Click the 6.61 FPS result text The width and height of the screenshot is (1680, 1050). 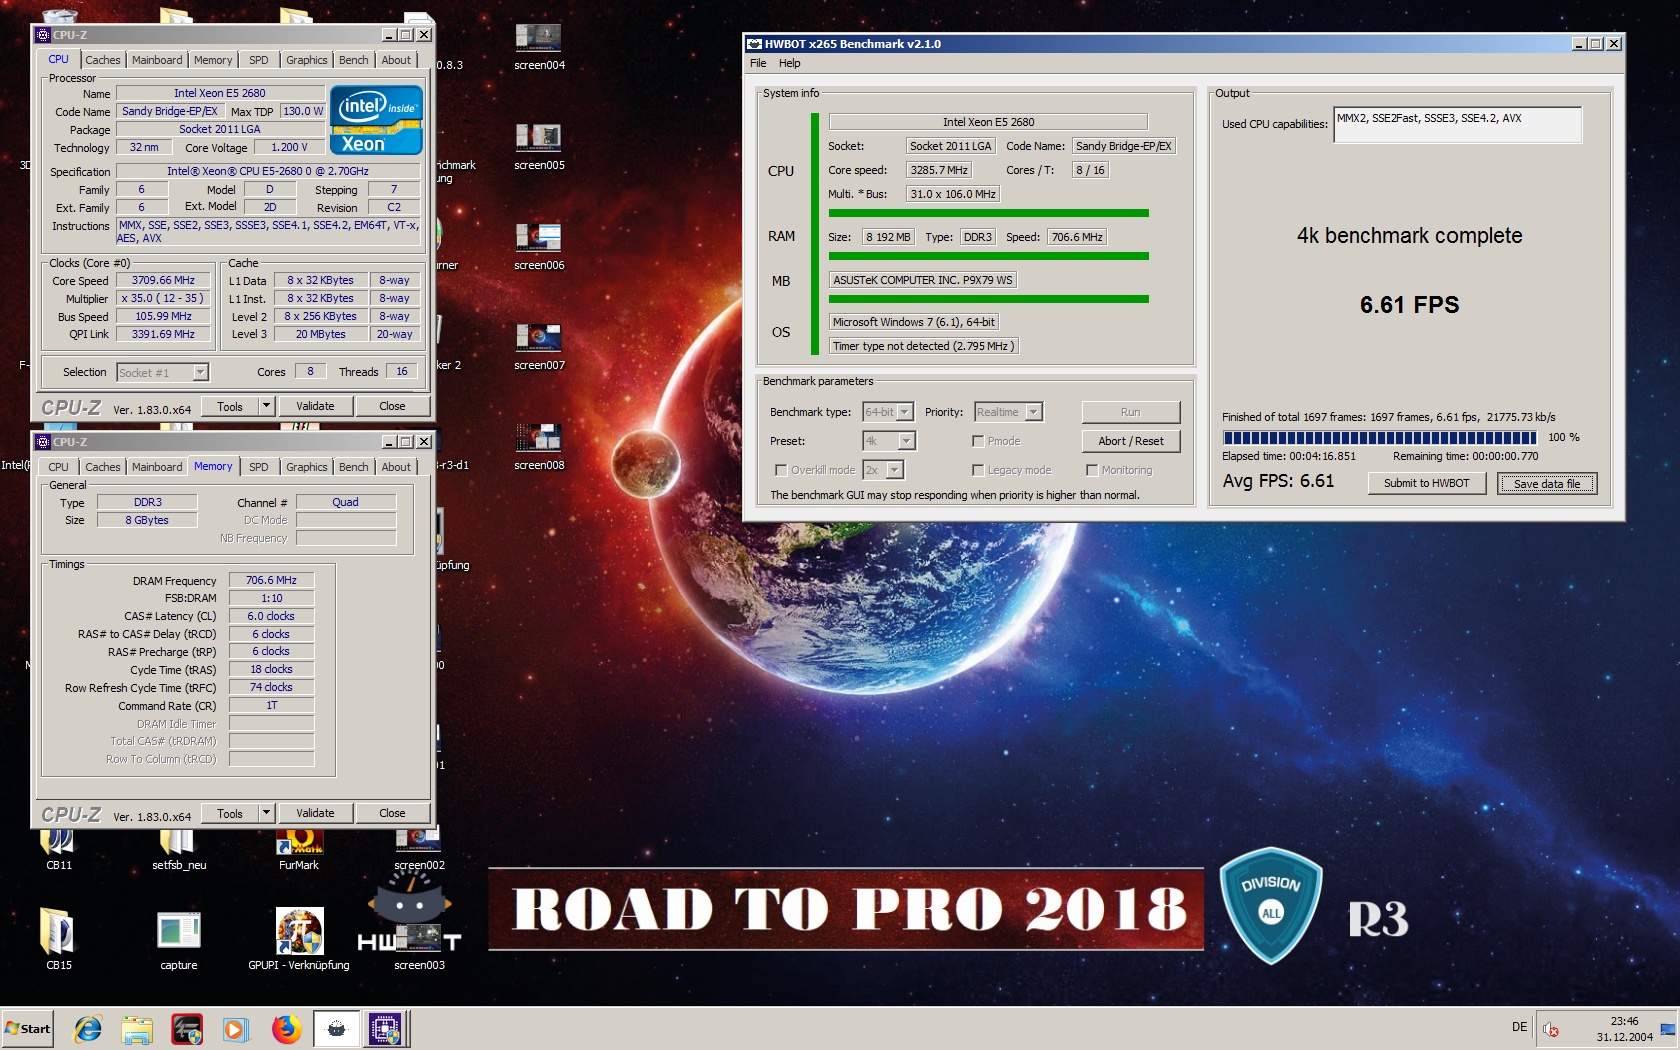pyautogui.click(x=1409, y=305)
